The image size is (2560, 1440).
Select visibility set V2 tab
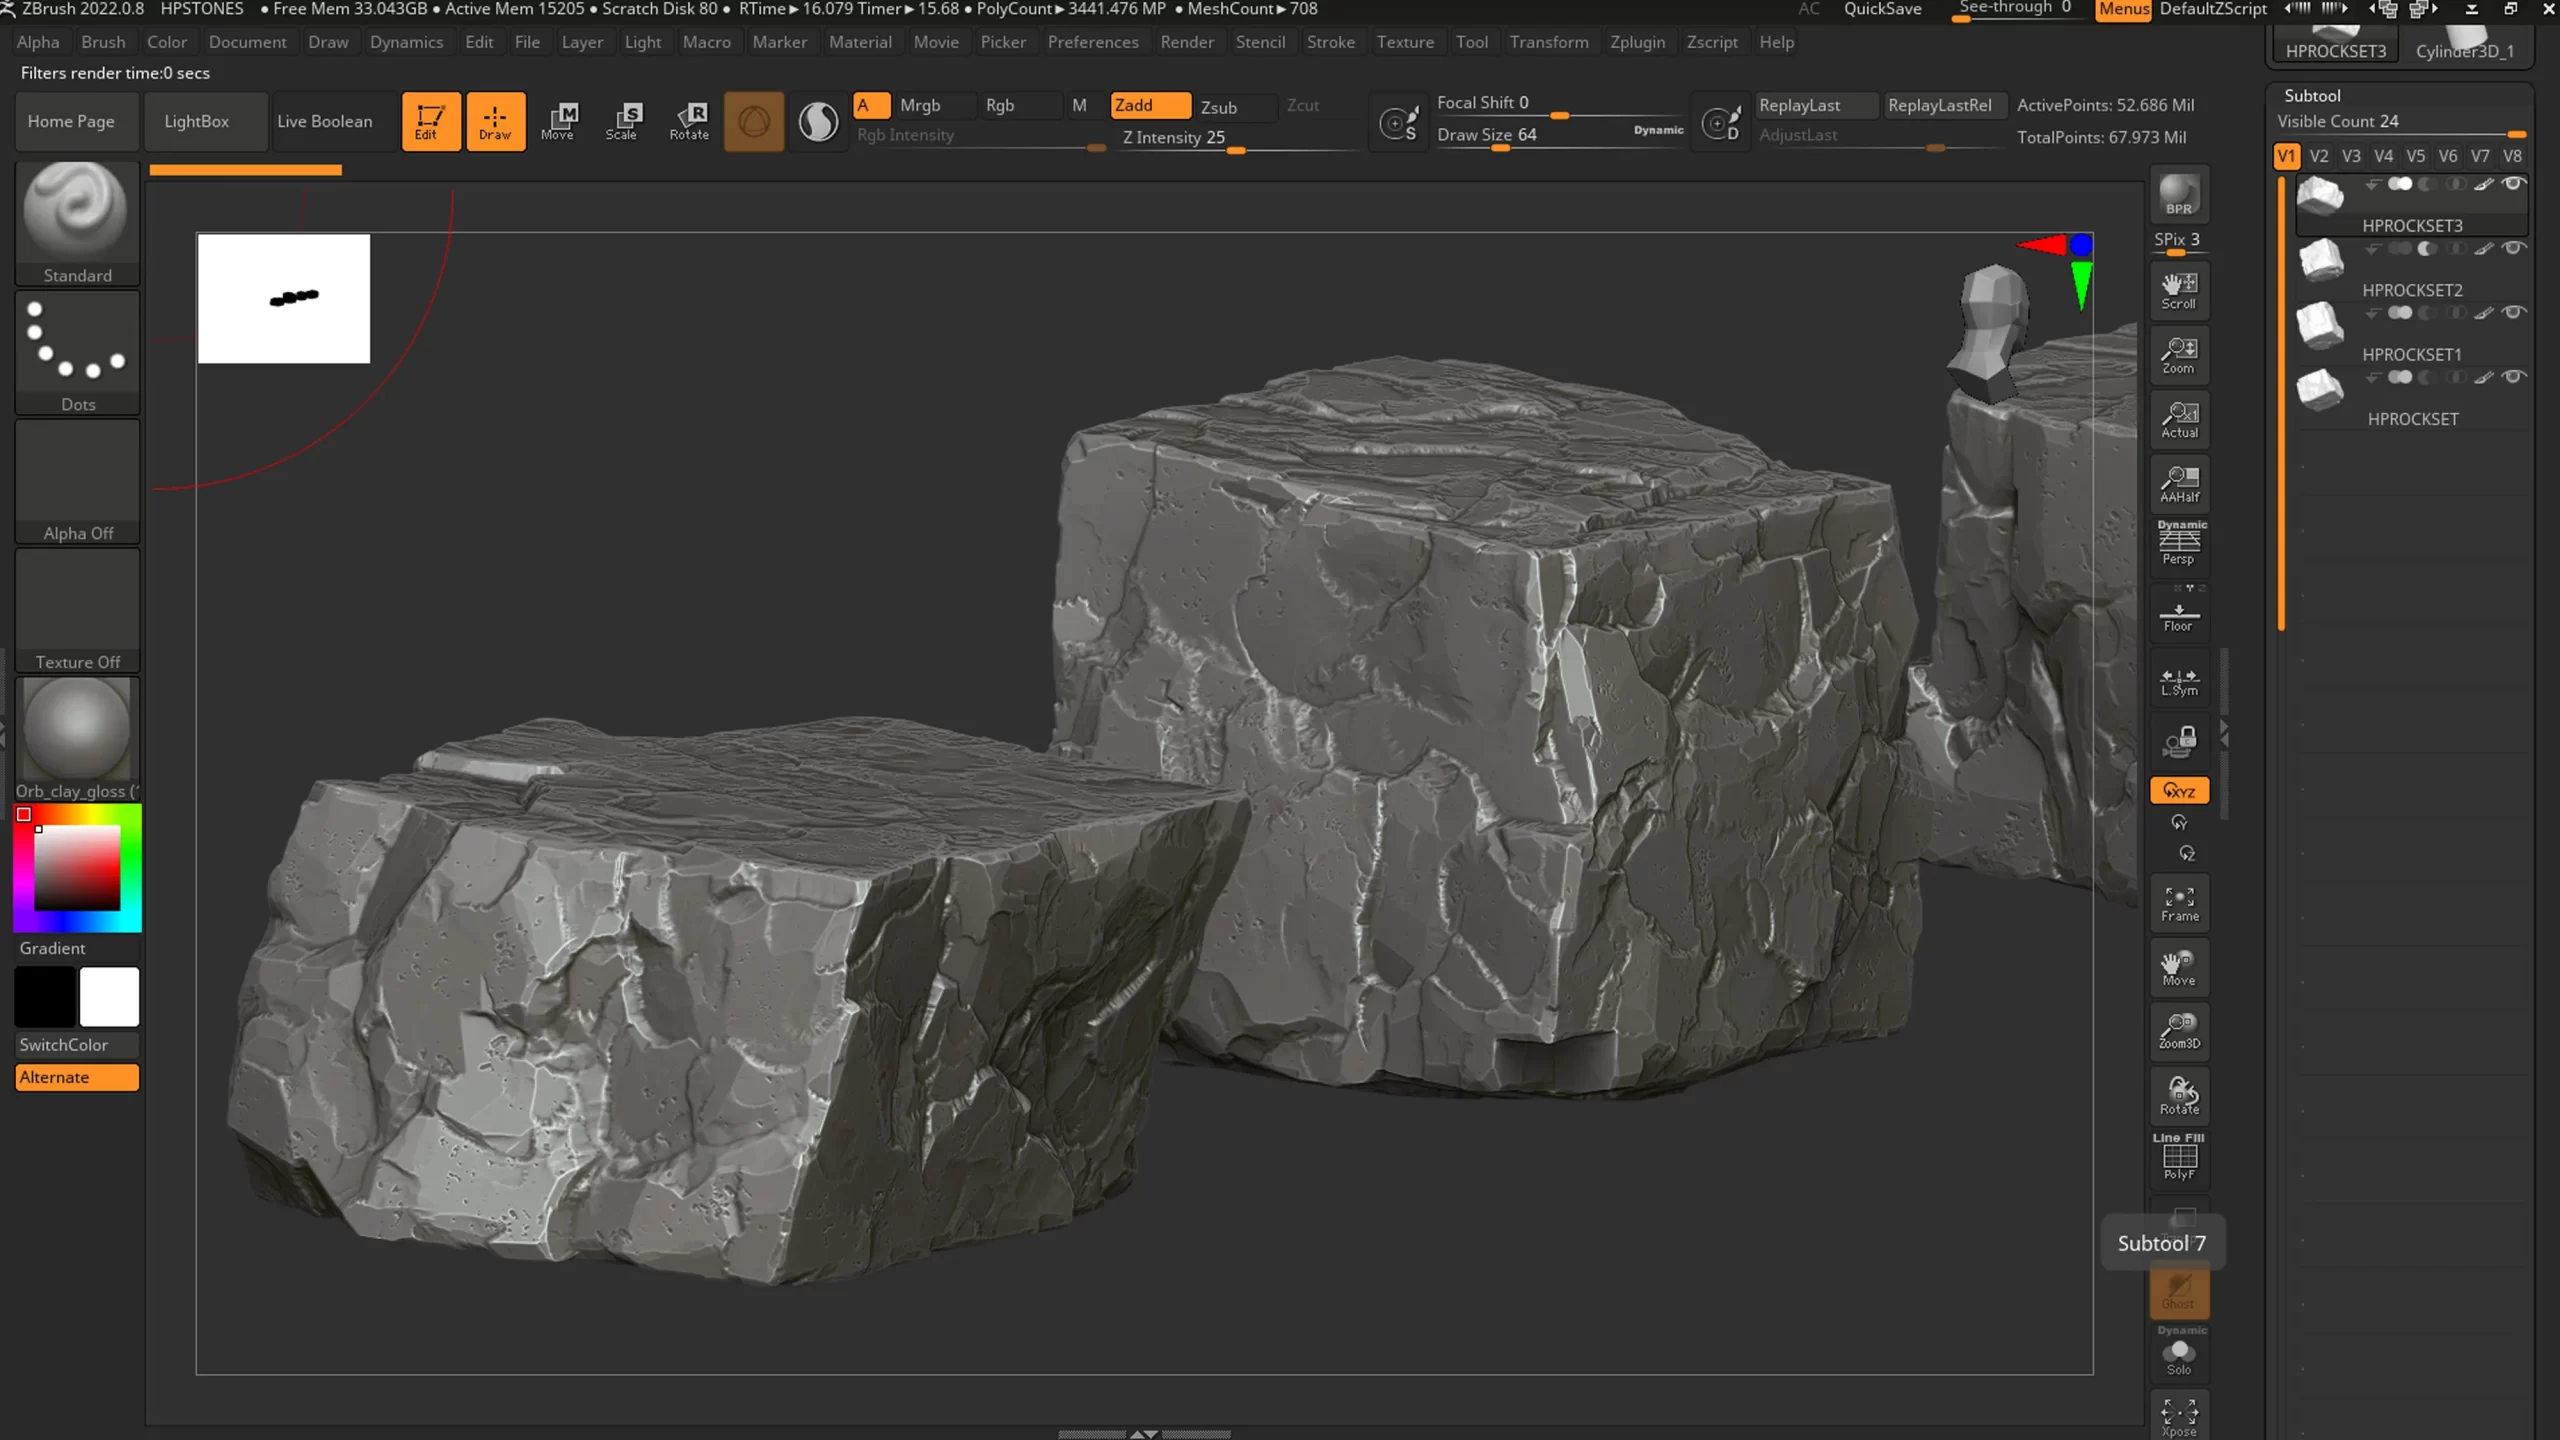tap(2319, 156)
